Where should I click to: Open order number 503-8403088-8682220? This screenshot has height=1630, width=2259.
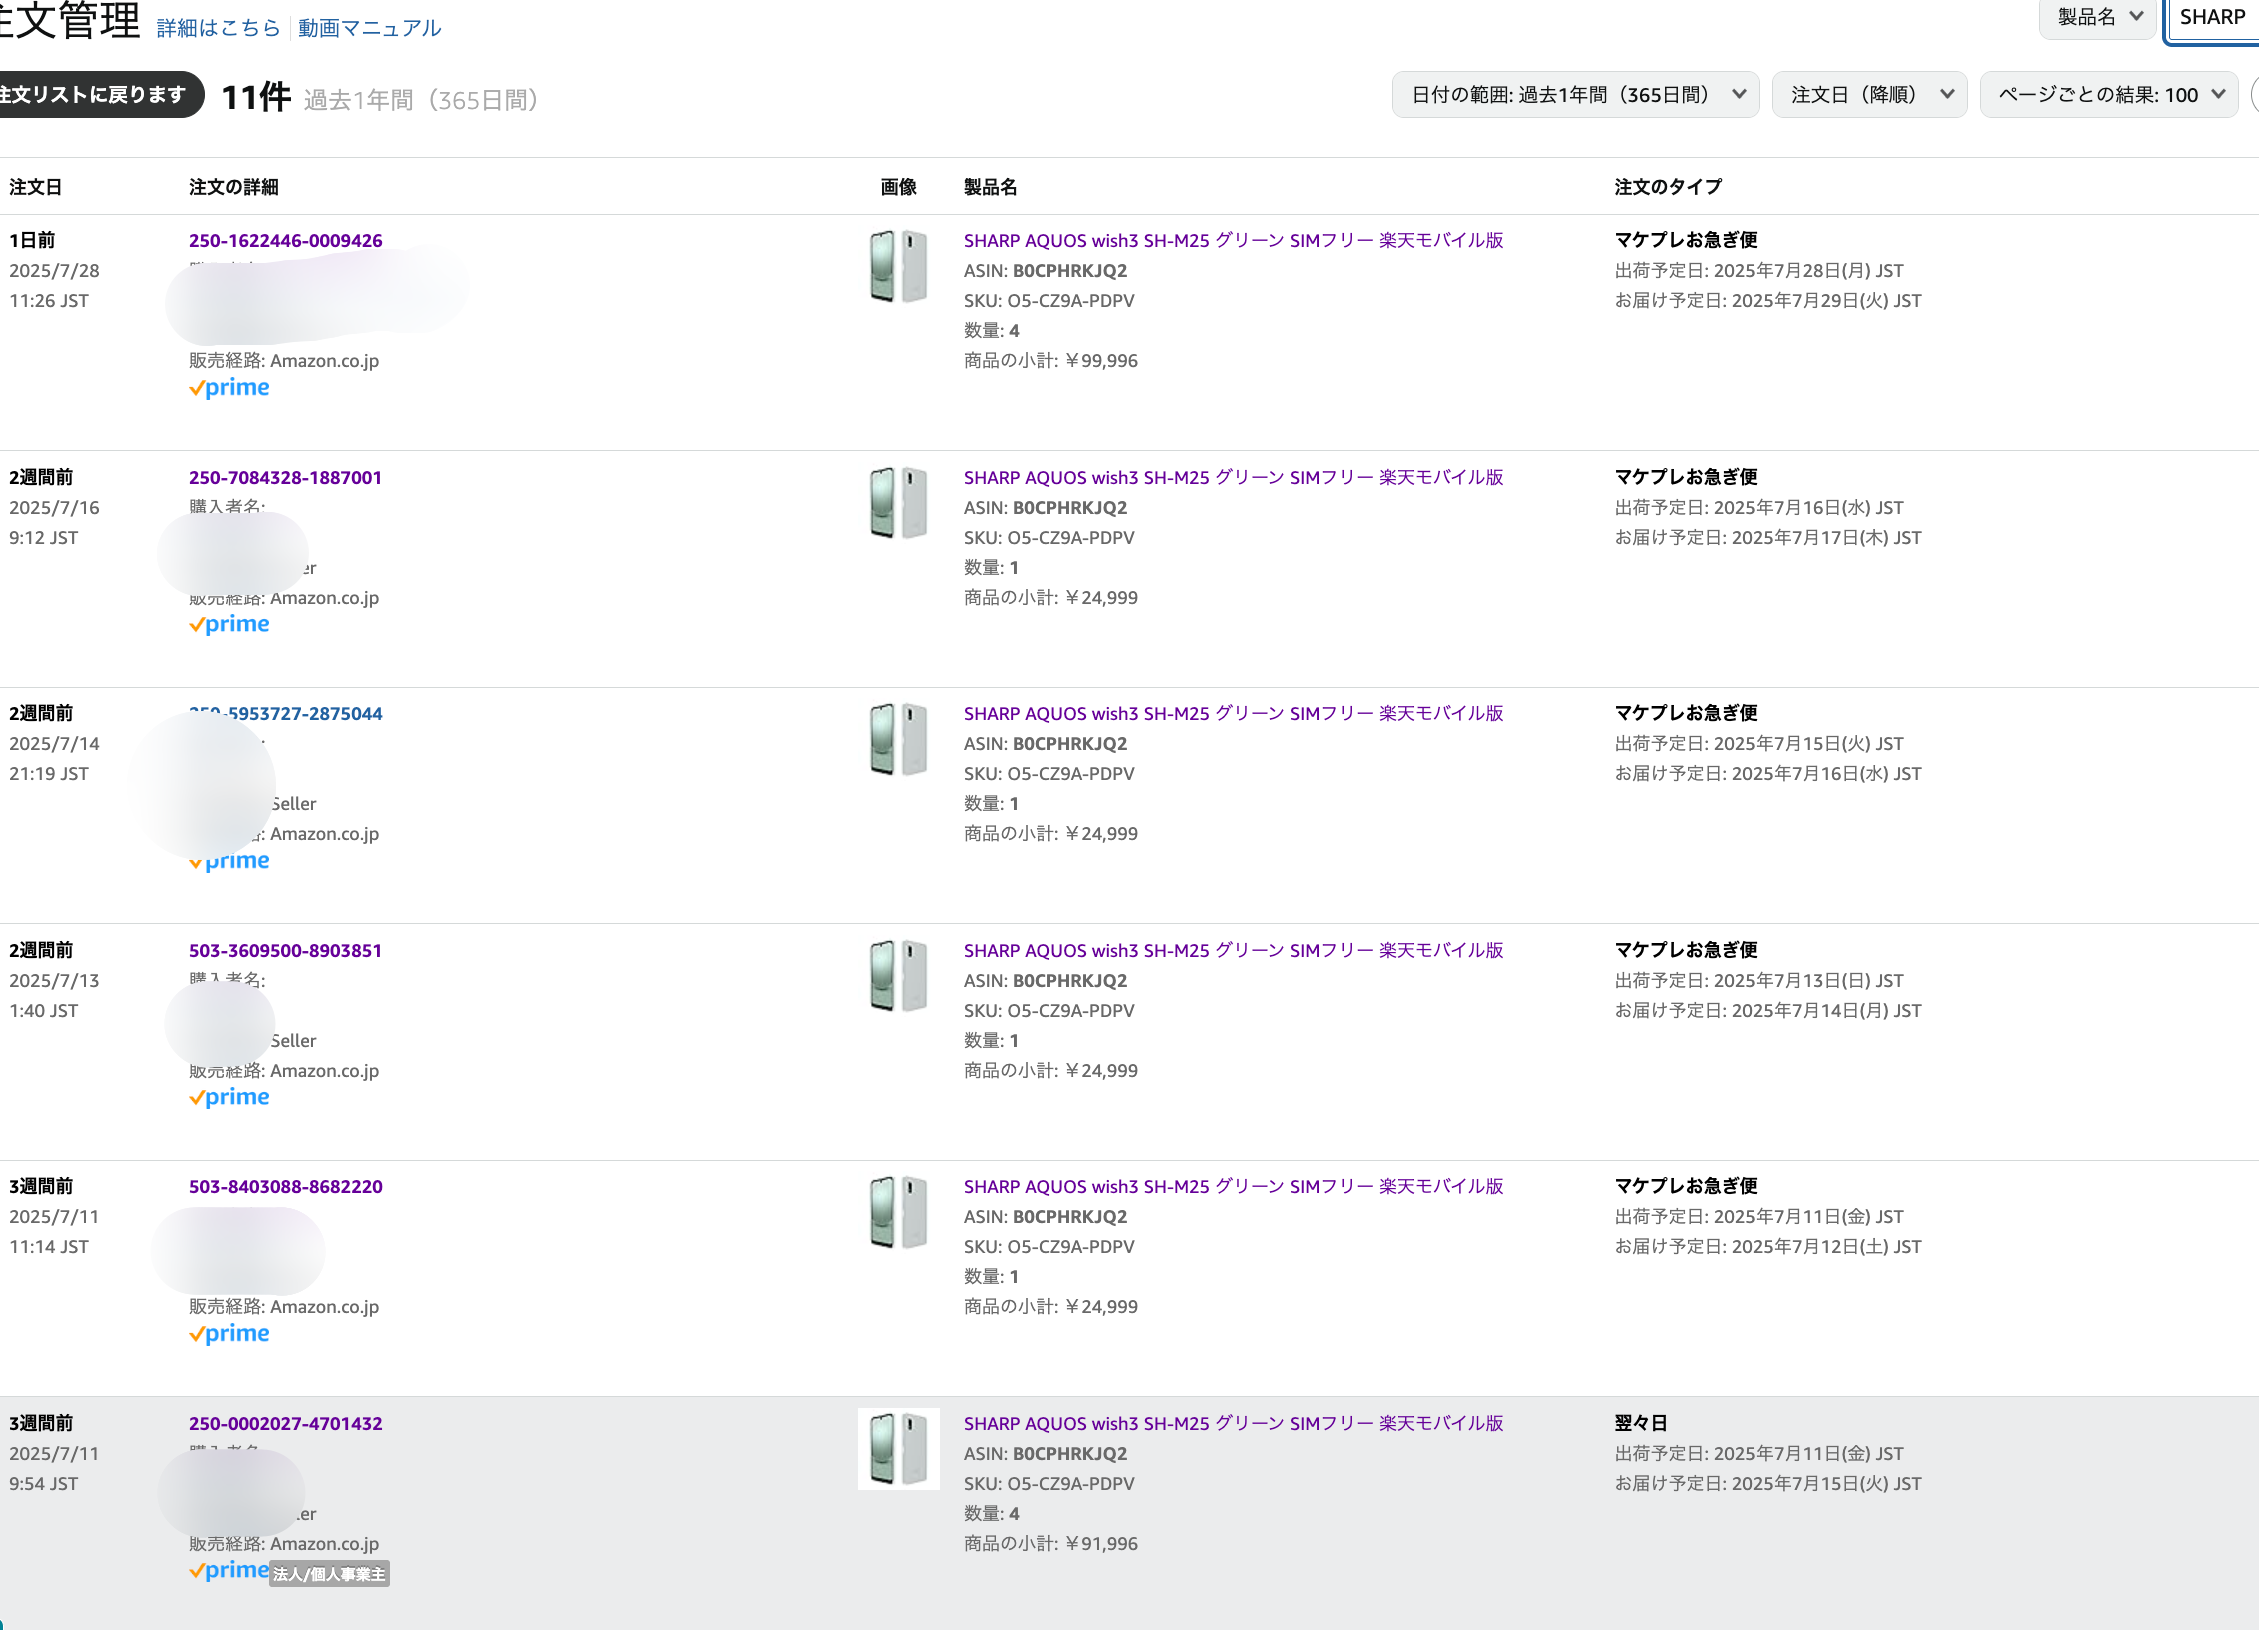(x=285, y=1187)
